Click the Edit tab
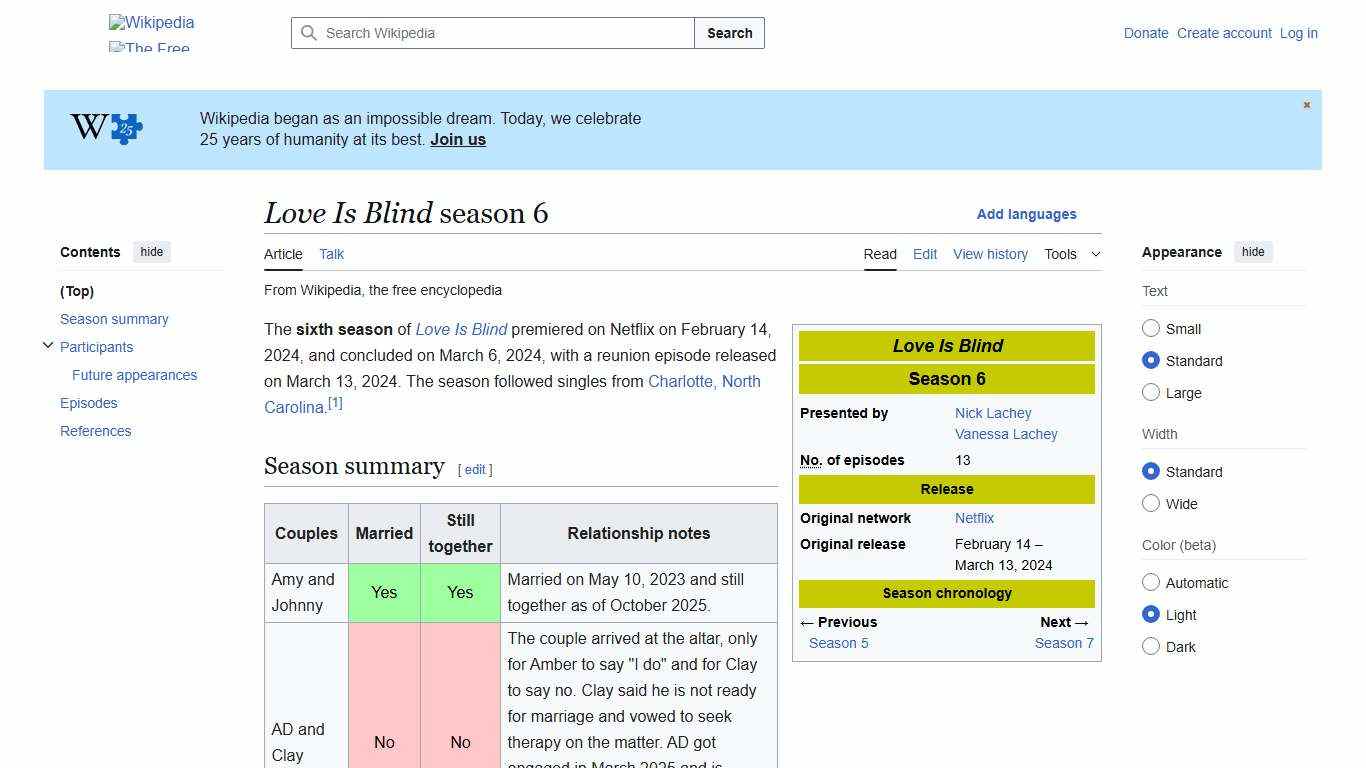Viewport: 1366px width, 768px height. click(924, 254)
